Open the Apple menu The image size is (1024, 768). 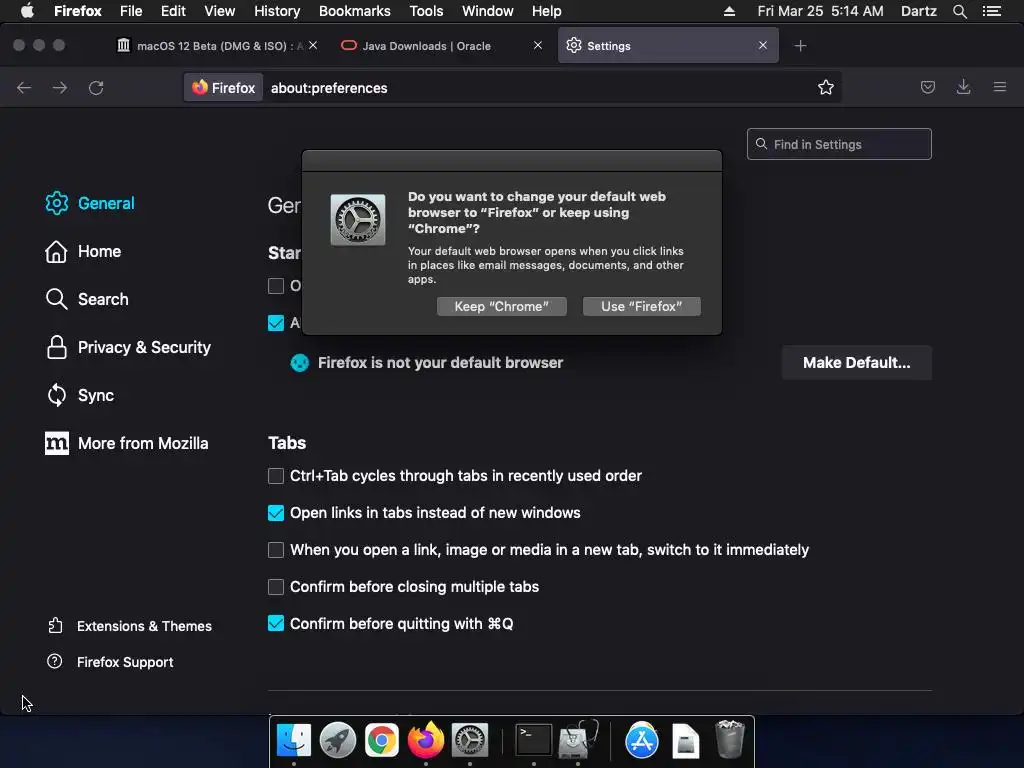[27, 11]
